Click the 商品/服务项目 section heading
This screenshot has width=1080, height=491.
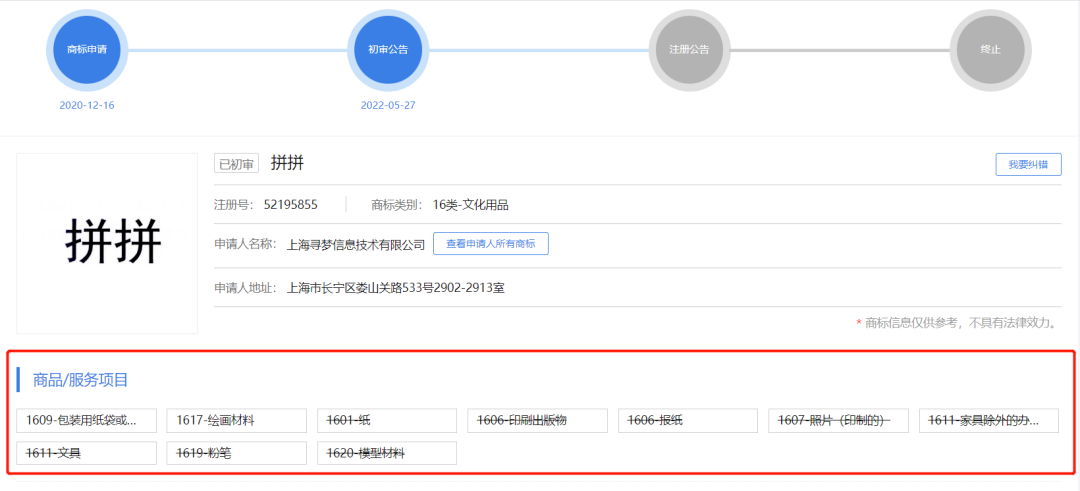(80, 380)
